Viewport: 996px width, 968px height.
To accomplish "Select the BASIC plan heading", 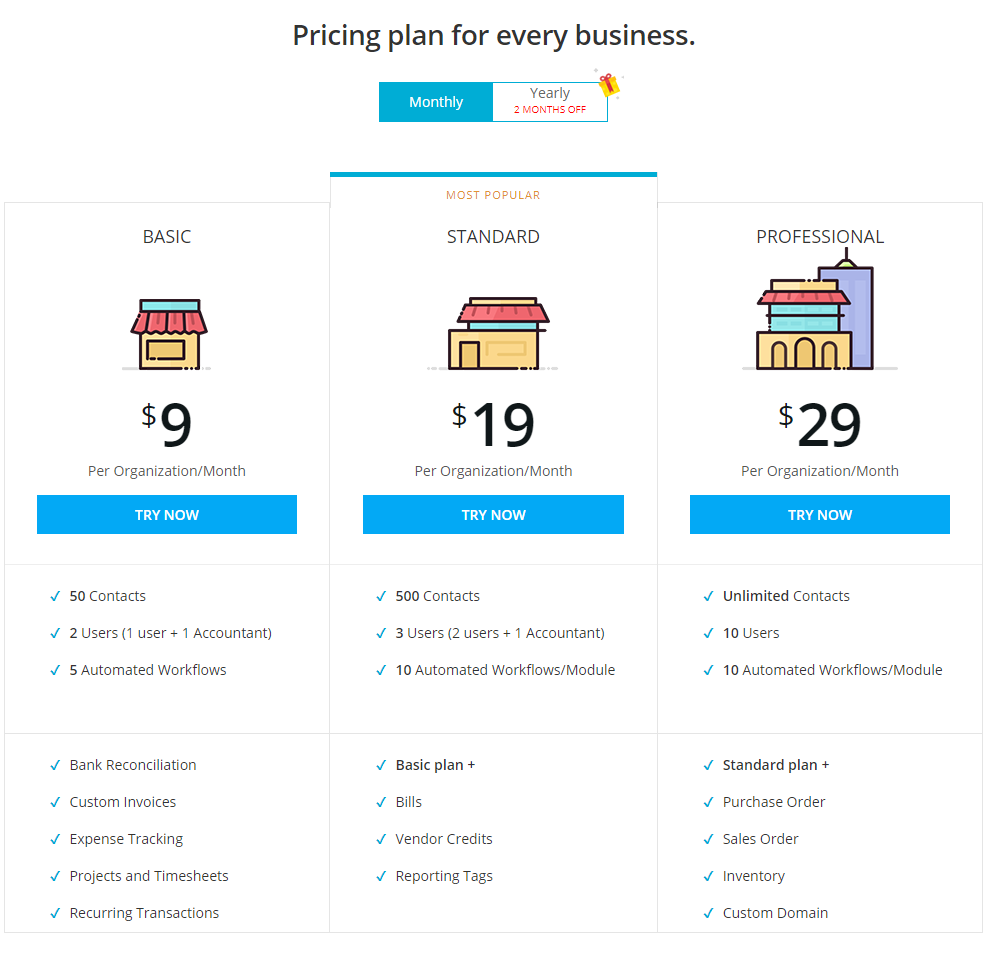I will pyautogui.click(x=167, y=237).
